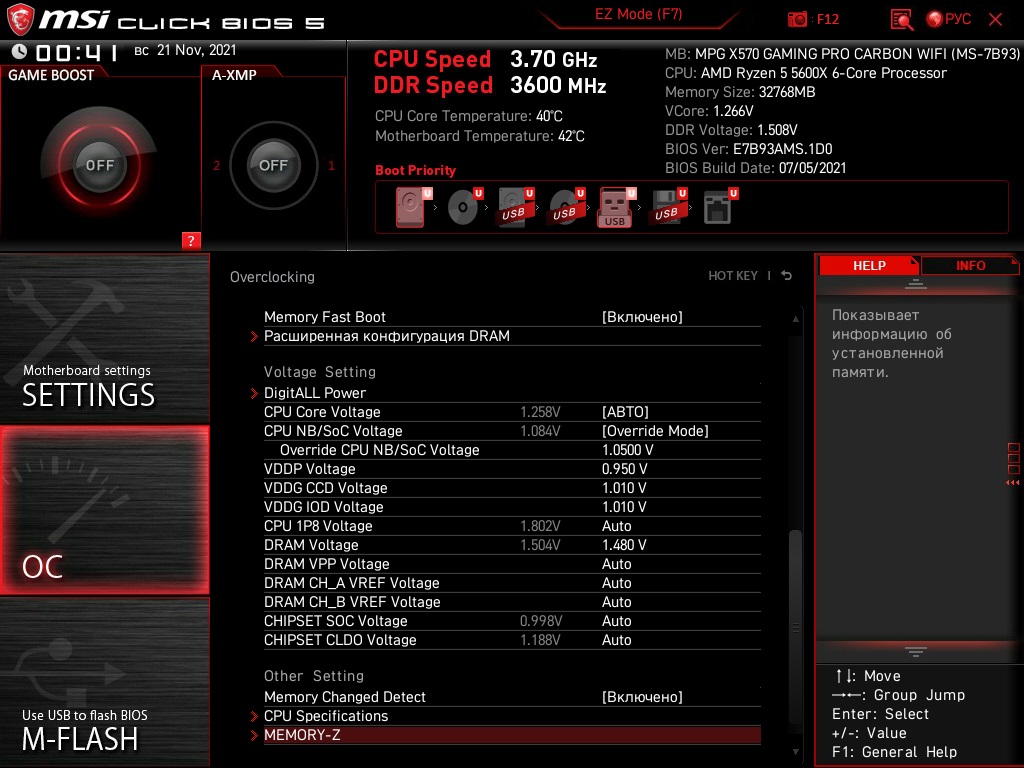Click the Voltage Setting section heading
The image size is (1024, 768).
pos(319,372)
